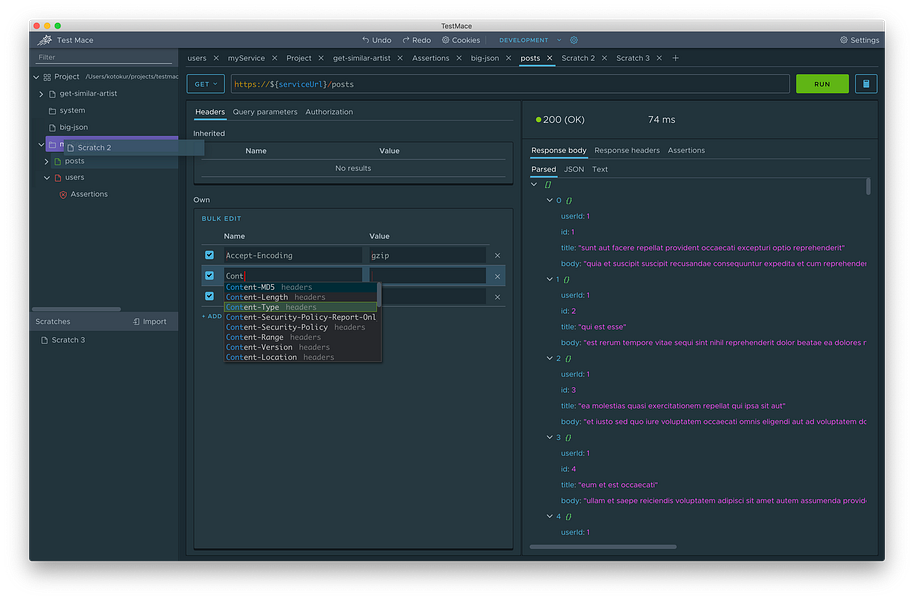Choose Content-MD5 from autocomplete list
914x600 pixels.
click(x=301, y=287)
